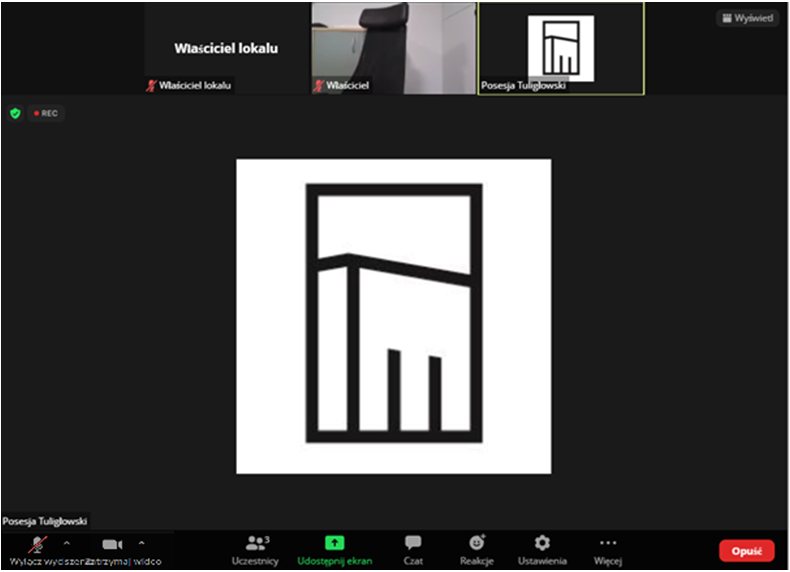
Task: Toggle the microphone mute icon
Action: coord(38,544)
